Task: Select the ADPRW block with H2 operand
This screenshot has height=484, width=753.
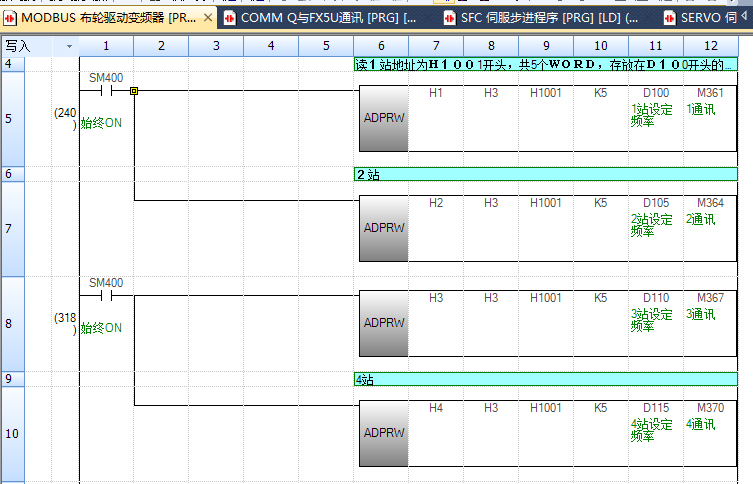Action: point(383,227)
